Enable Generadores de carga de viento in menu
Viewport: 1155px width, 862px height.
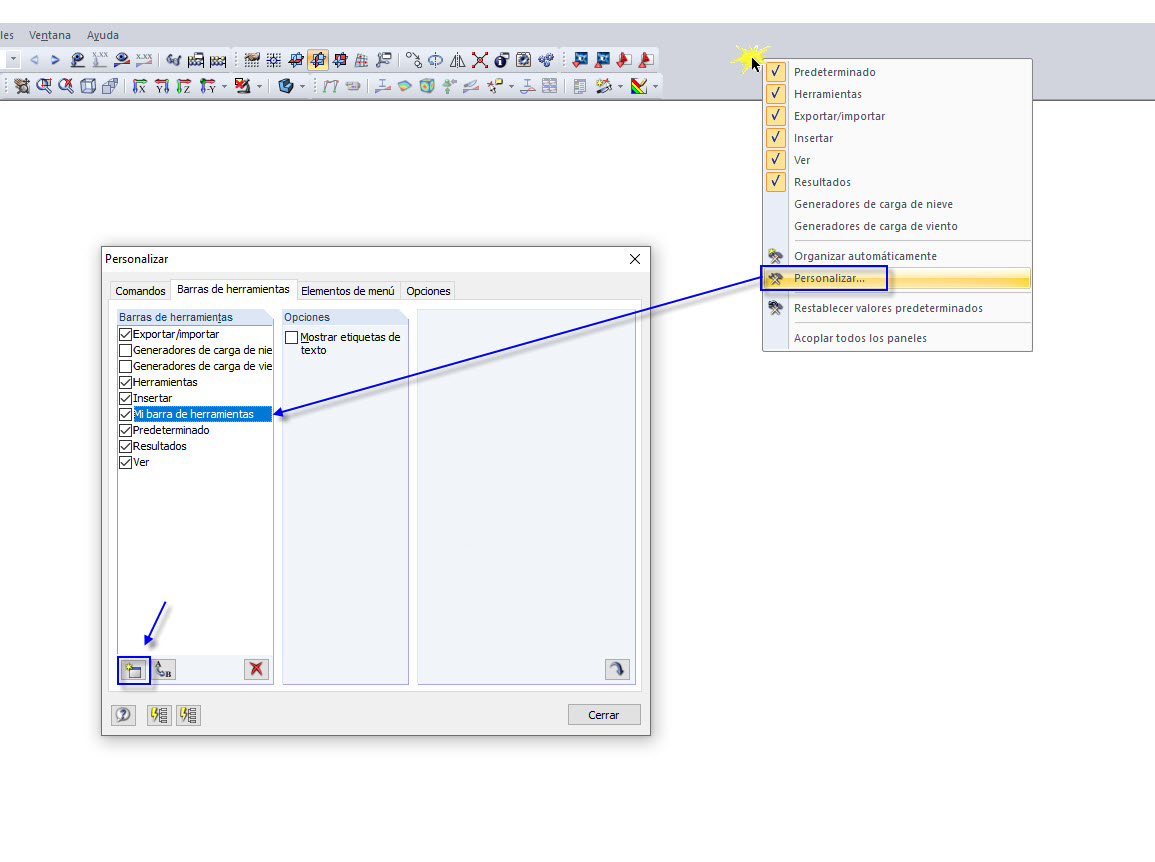897,226
